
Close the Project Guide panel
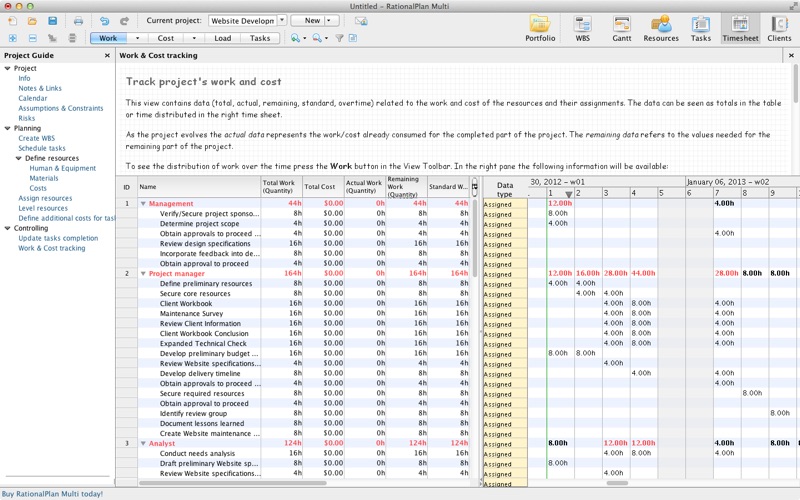[108, 56]
